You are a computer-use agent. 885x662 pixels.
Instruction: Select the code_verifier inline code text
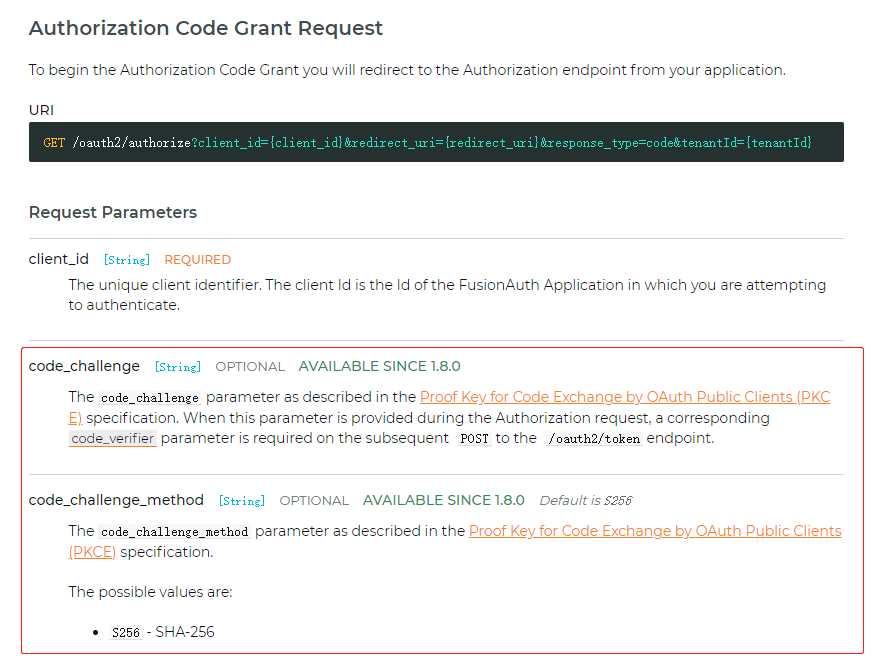(x=112, y=438)
